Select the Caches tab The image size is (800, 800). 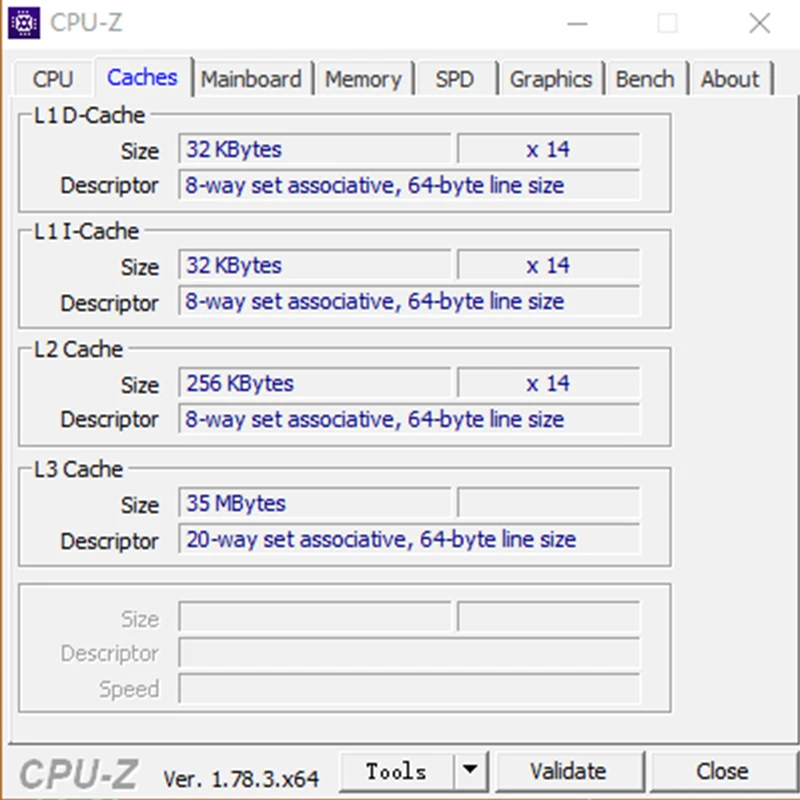click(x=142, y=78)
